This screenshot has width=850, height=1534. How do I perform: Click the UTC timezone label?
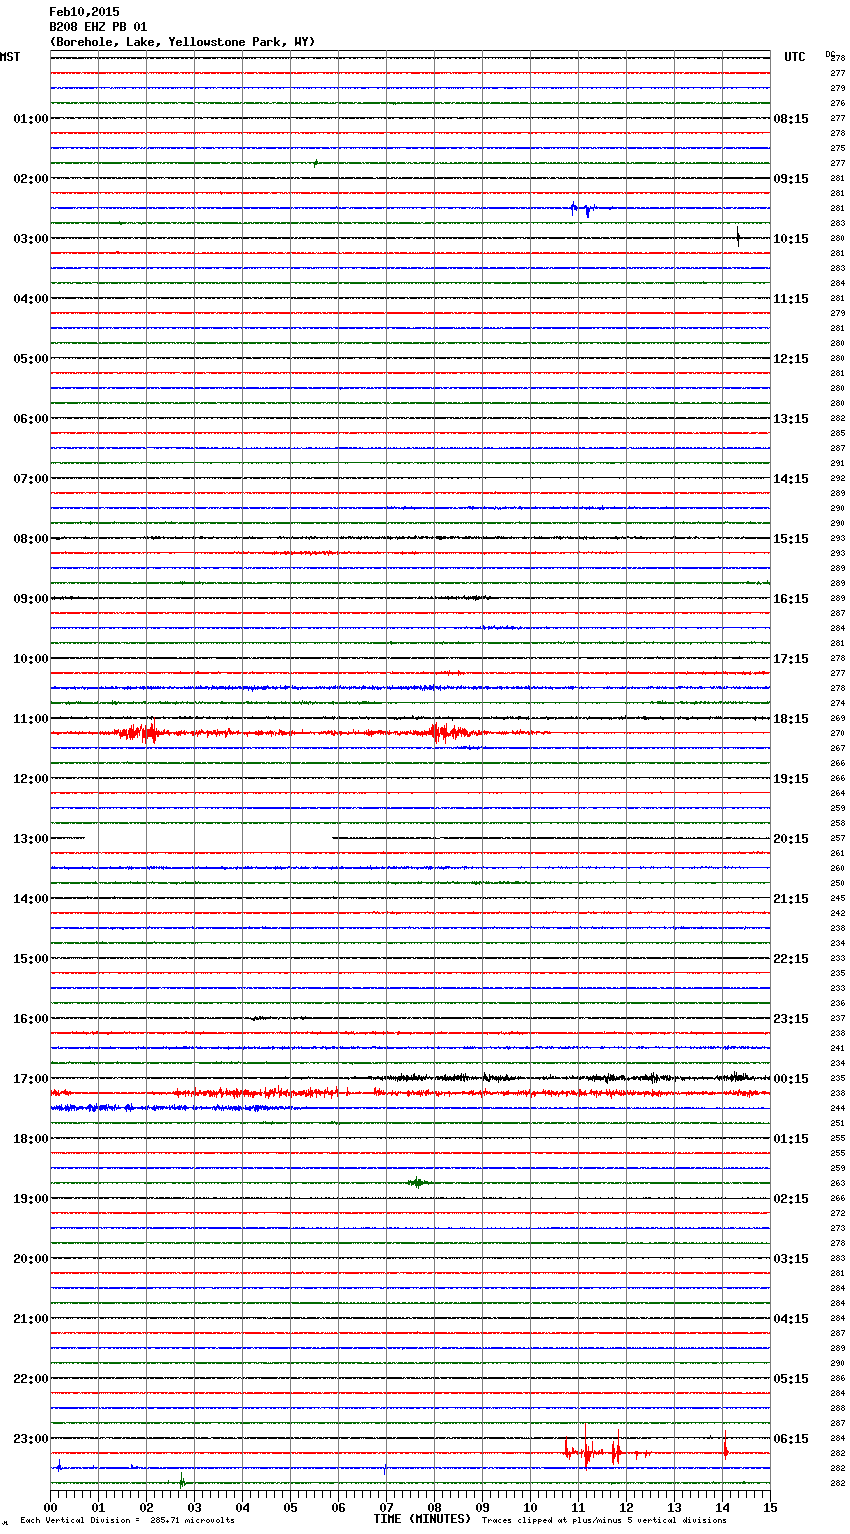(x=795, y=57)
